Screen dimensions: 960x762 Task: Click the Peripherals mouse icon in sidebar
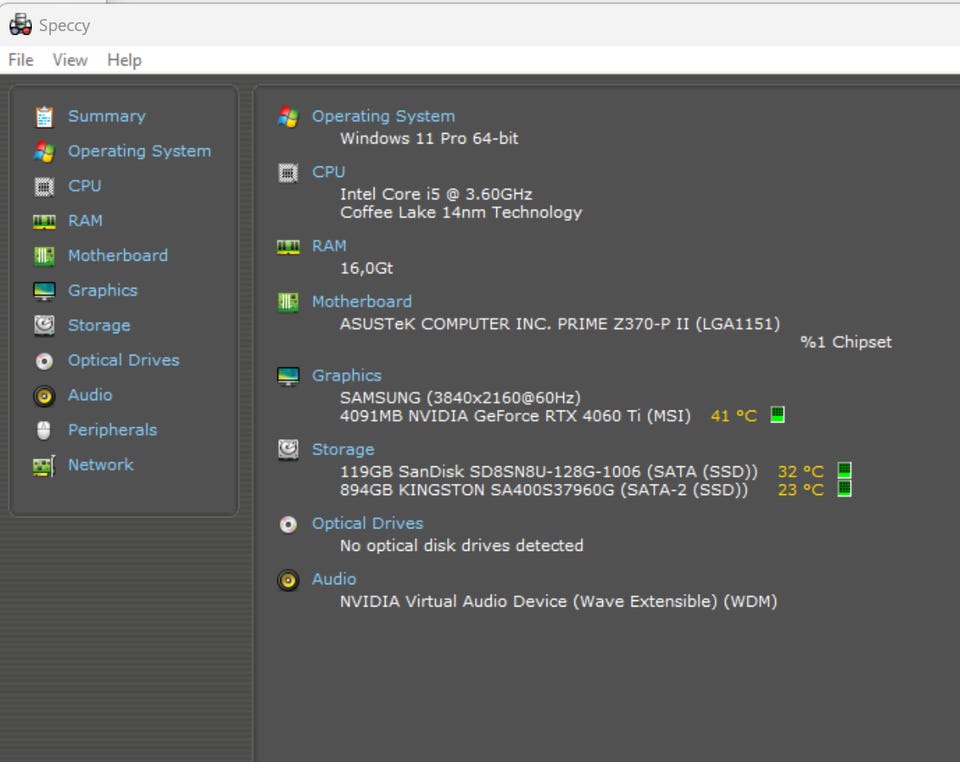[x=44, y=431]
